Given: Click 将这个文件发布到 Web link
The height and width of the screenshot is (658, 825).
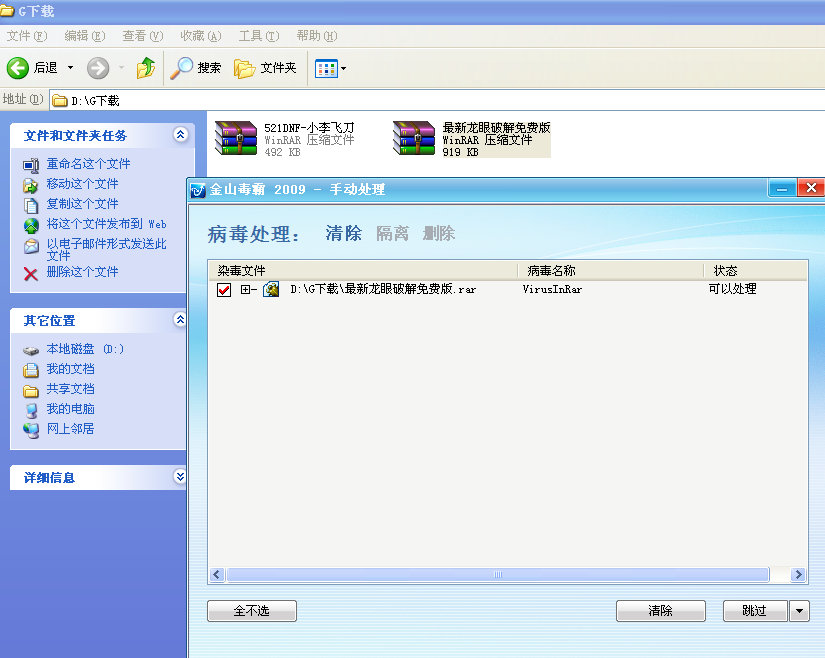Looking at the screenshot, I should (x=106, y=224).
